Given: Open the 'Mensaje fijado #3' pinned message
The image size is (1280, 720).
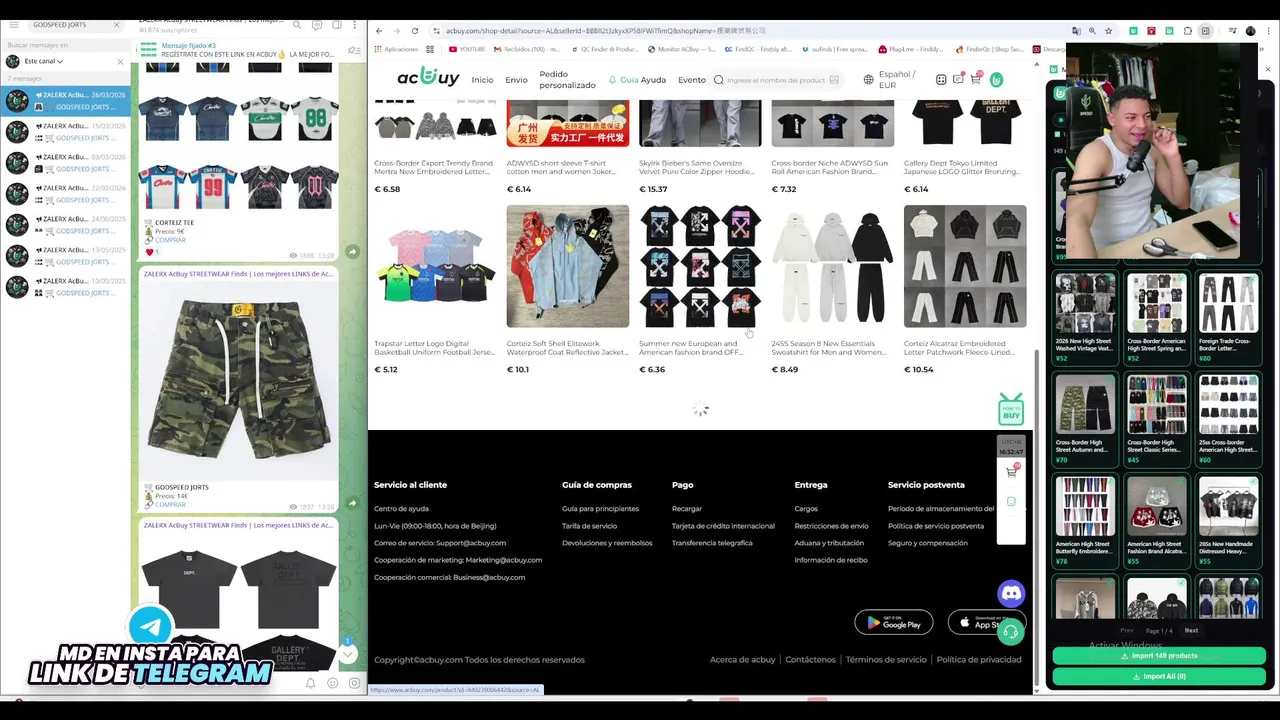Looking at the screenshot, I should click(x=238, y=50).
